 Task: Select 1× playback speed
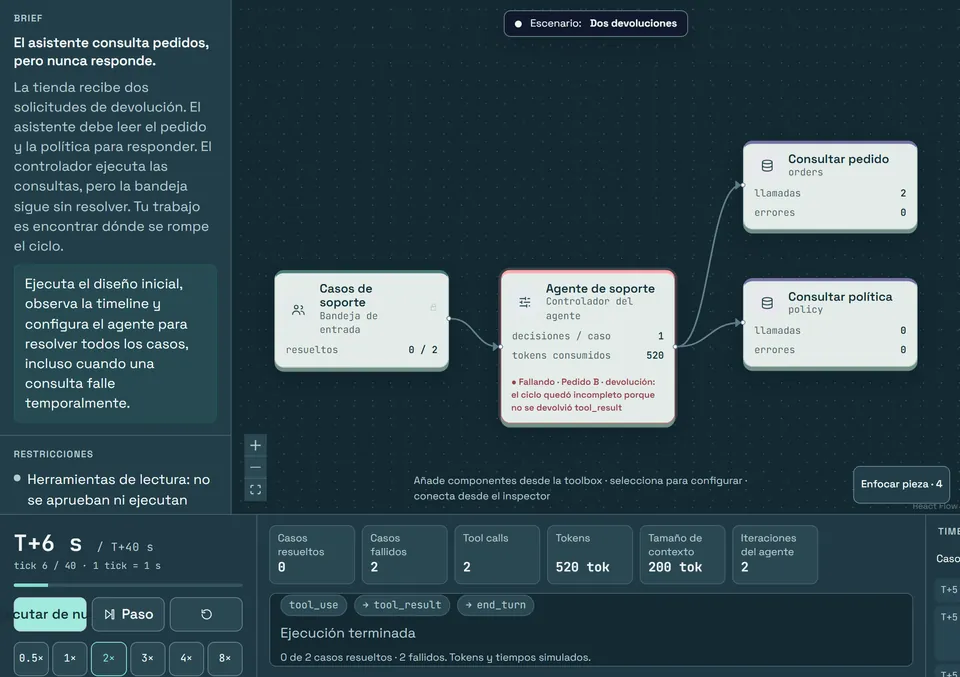coord(70,658)
